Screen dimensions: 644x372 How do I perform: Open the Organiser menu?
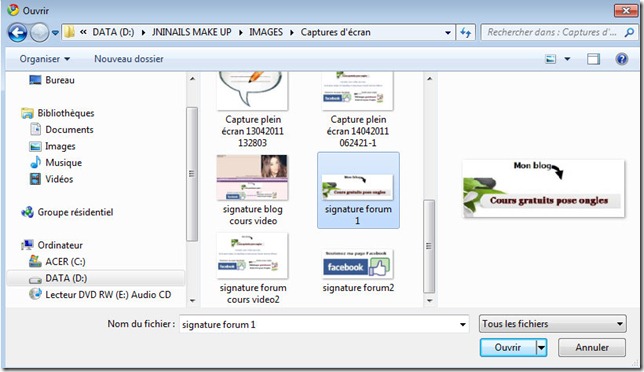(44, 59)
